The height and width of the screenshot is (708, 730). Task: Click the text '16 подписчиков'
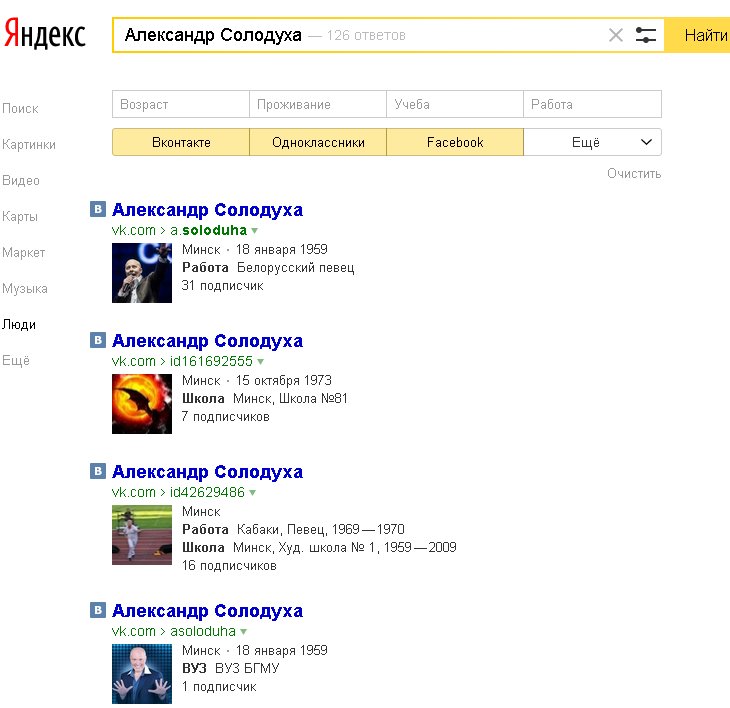tap(229, 566)
